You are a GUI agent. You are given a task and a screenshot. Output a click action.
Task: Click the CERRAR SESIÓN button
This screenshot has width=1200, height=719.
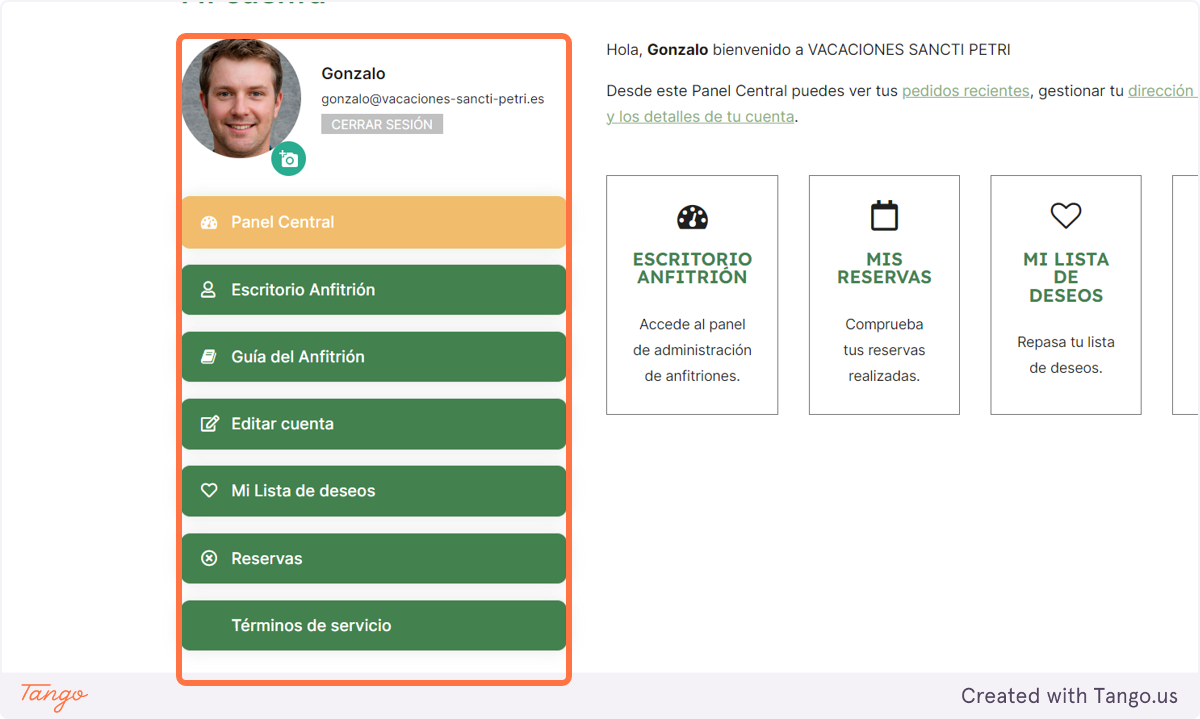click(382, 124)
